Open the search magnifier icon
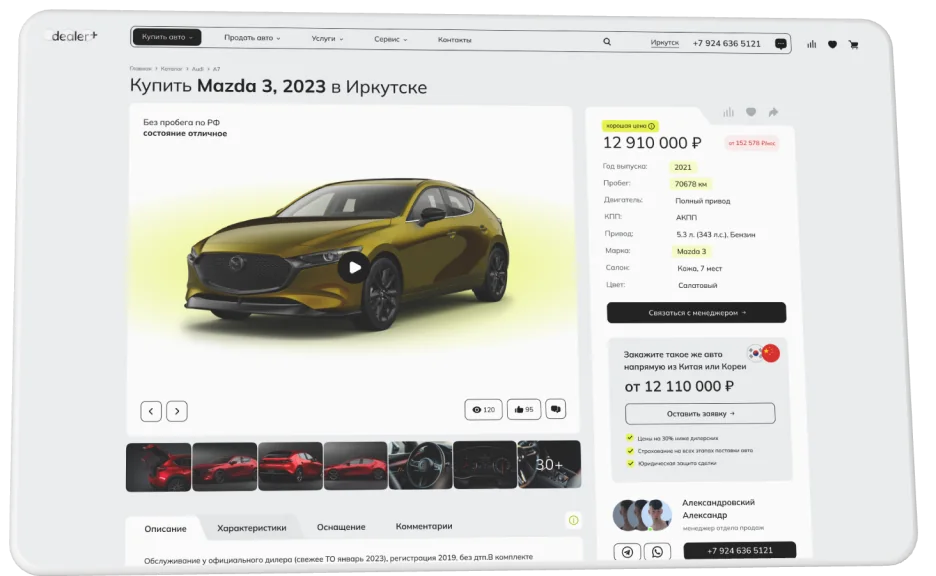 (x=606, y=42)
